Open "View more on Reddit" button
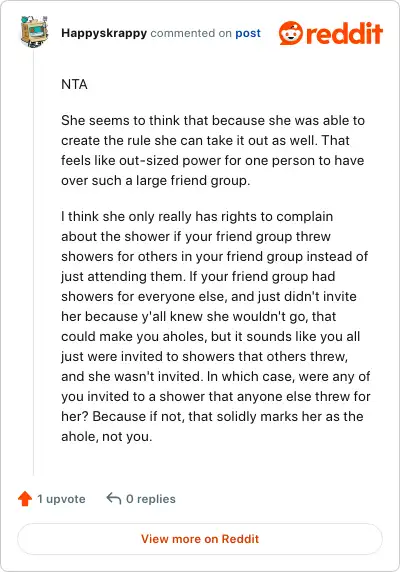Screen dimensions: 400x572 [x=200, y=539]
